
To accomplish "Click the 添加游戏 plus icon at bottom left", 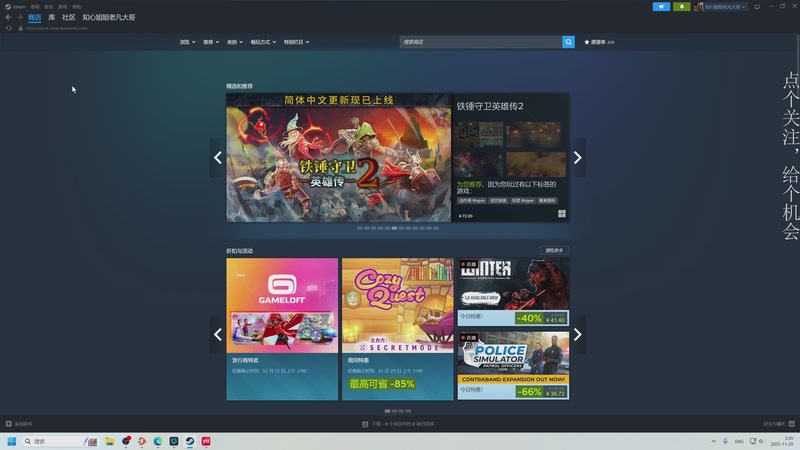I will (9, 423).
